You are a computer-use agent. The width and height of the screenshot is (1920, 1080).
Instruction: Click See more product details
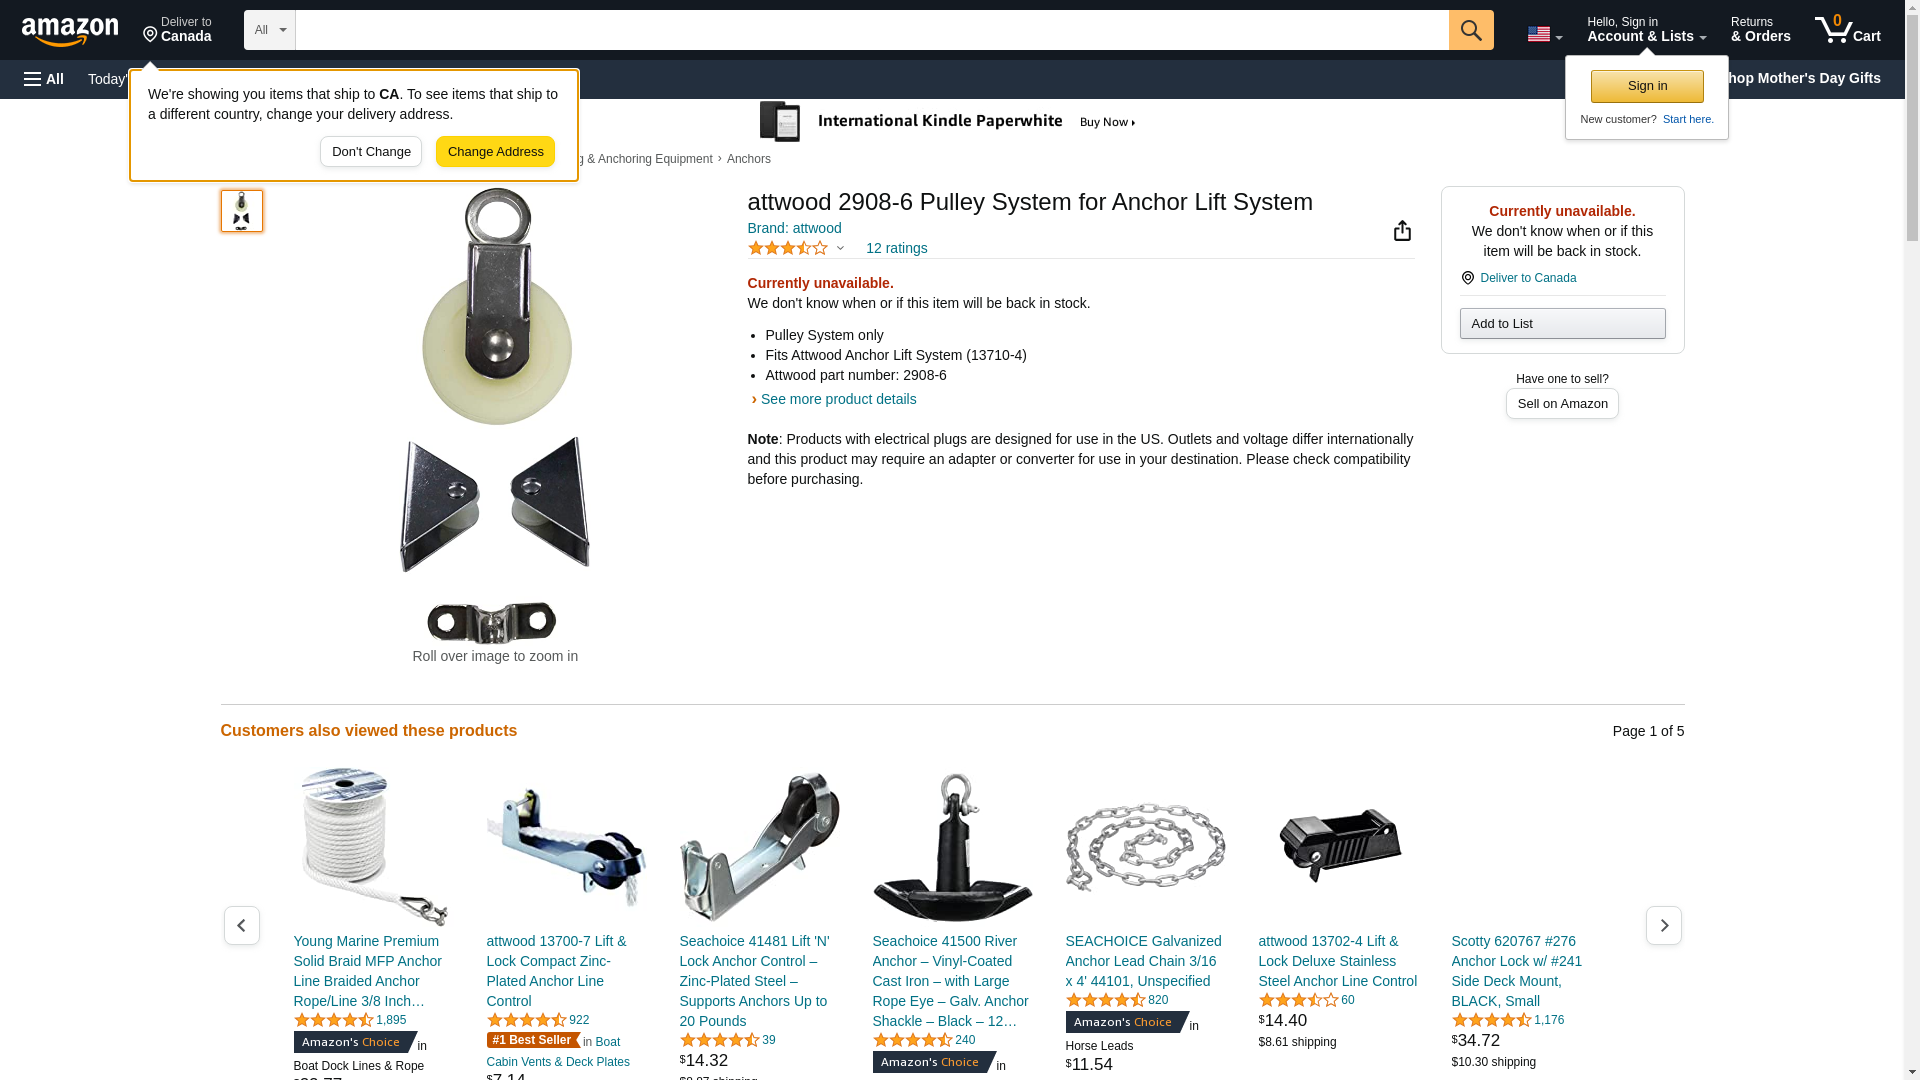838,399
